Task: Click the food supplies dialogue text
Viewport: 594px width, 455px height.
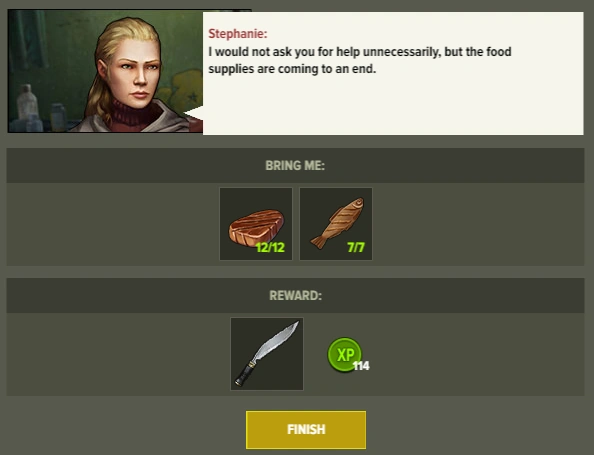Action: [360, 60]
